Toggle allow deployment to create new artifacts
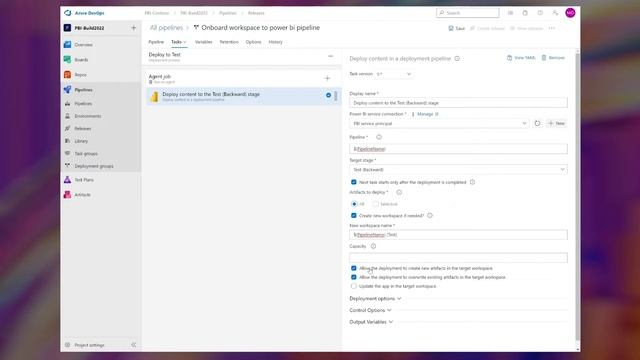The height and width of the screenshot is (360, 640). pos(353,268)
